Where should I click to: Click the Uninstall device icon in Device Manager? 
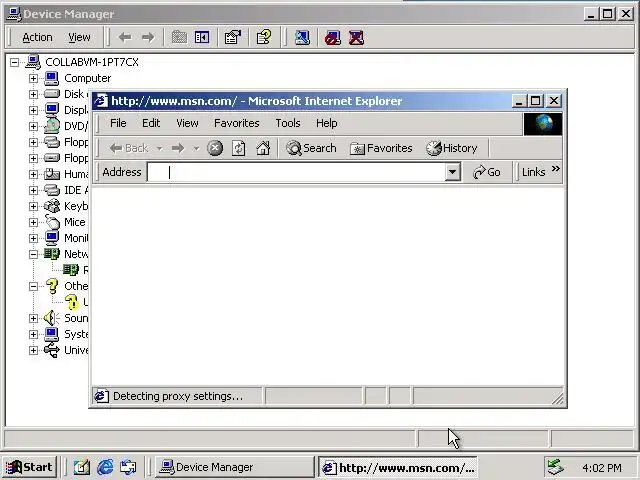pos(356,38)
